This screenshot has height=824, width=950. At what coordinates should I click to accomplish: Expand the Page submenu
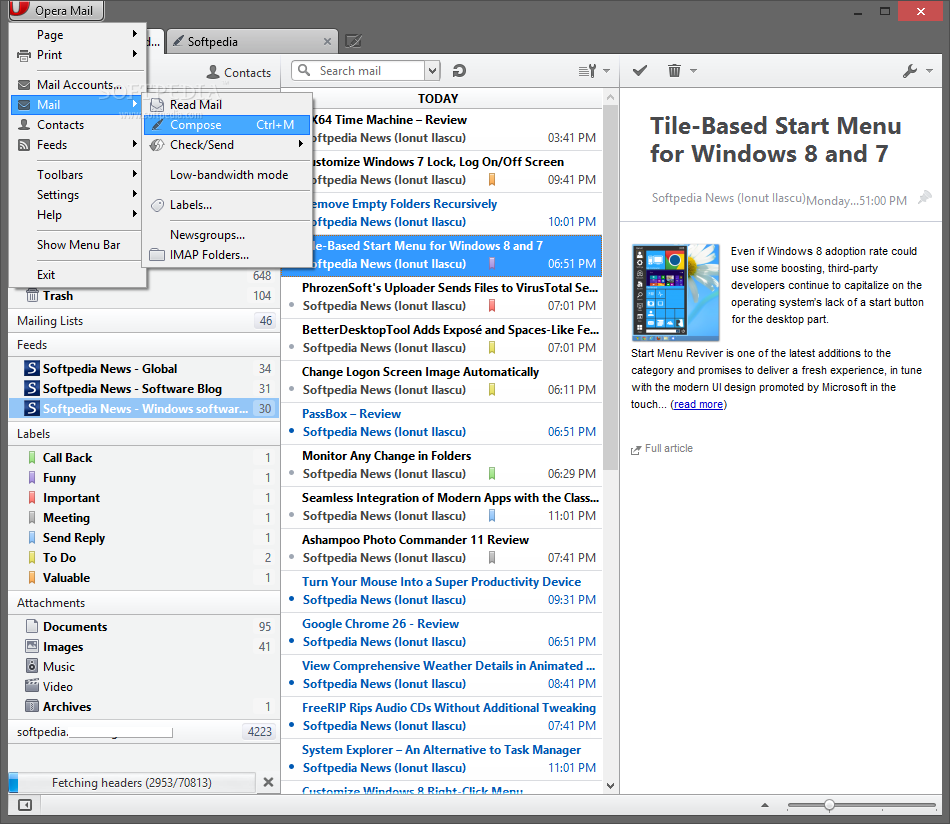78,35
